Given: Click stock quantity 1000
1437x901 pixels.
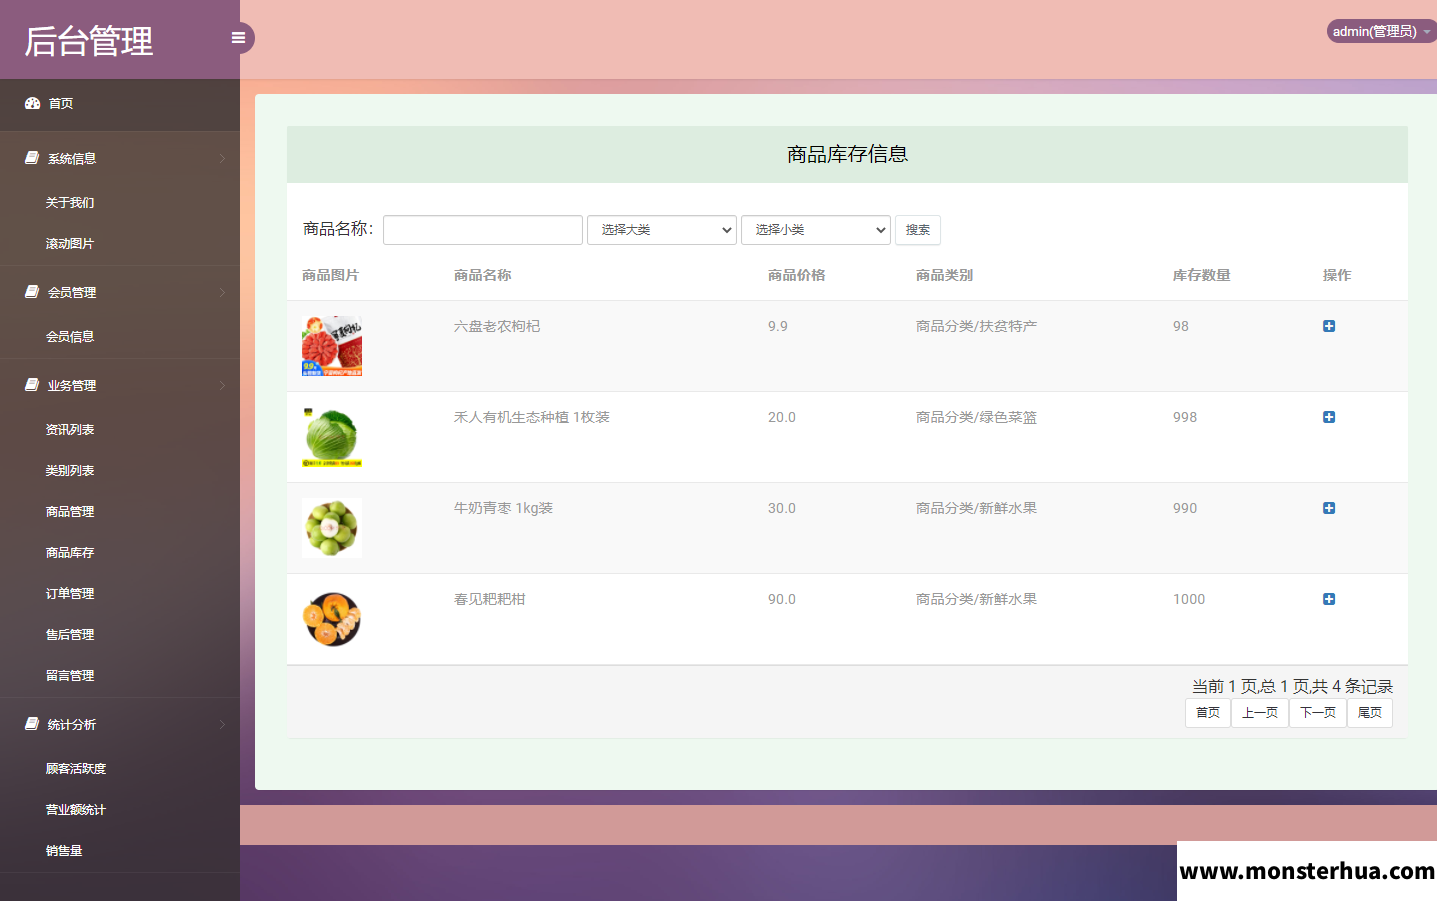Looking at the screenshot, I should click(x=1189, y=599).
